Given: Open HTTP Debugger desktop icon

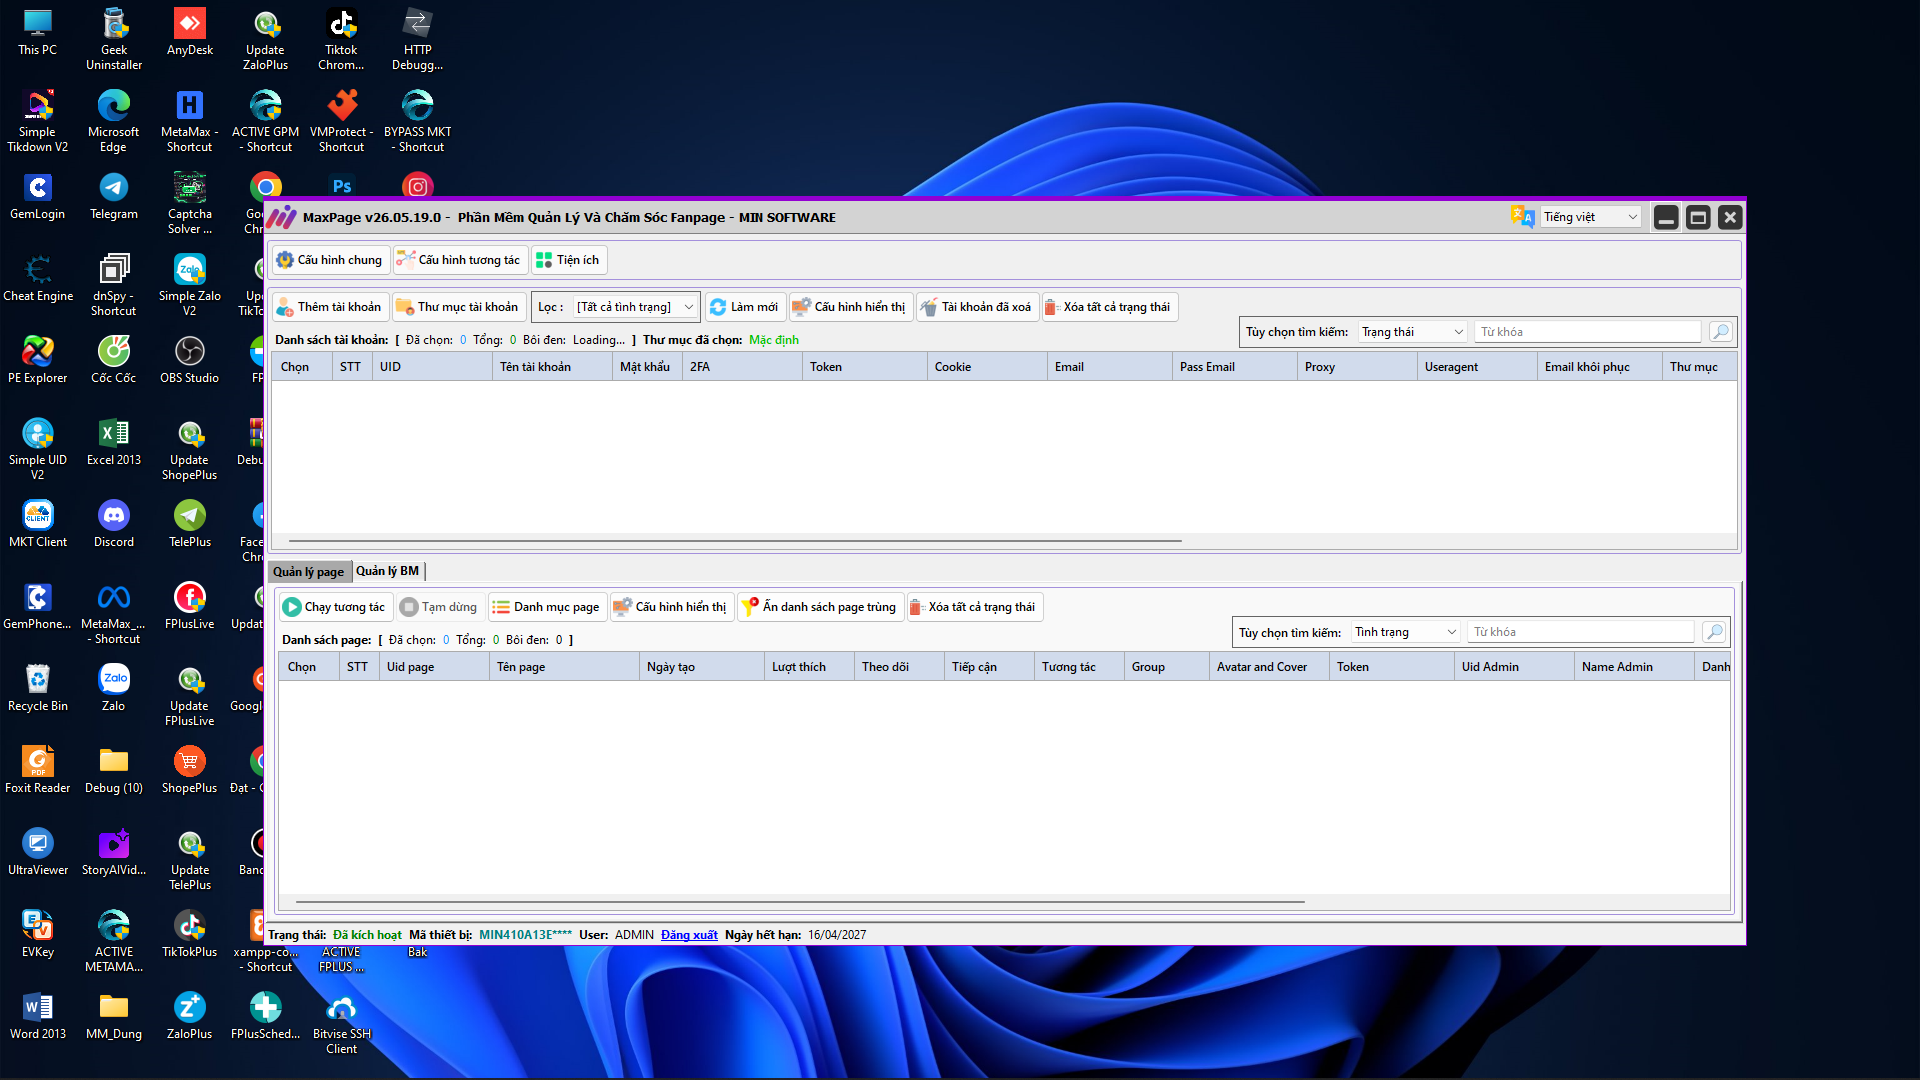Looking at the screenshot, I should [x=417, y=40].
